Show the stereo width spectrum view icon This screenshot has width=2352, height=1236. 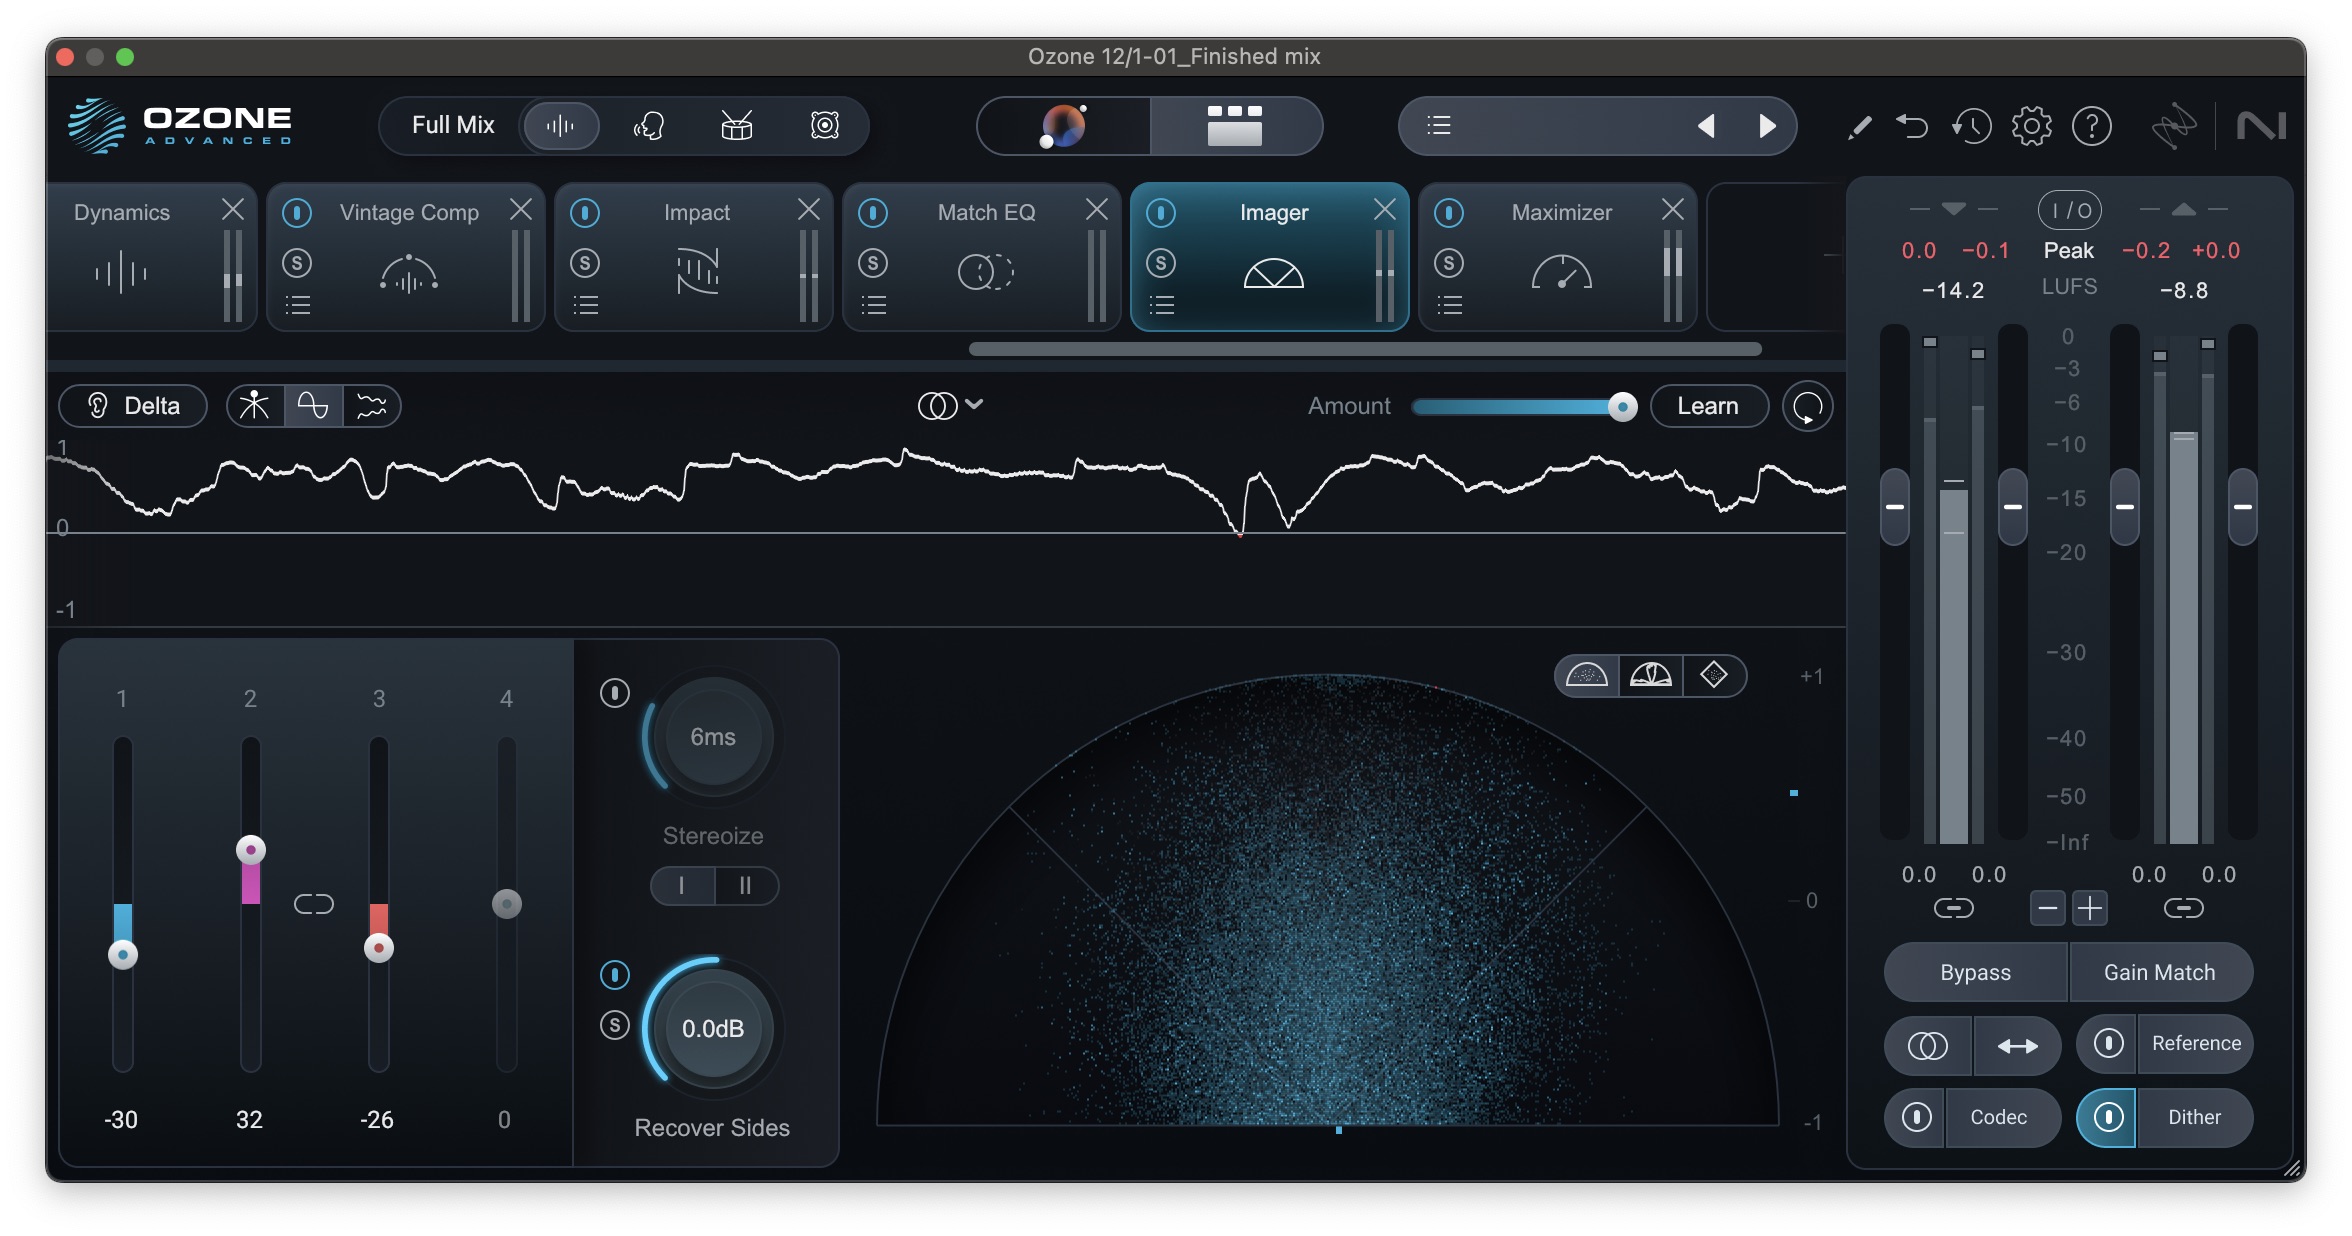pos(371,406)
